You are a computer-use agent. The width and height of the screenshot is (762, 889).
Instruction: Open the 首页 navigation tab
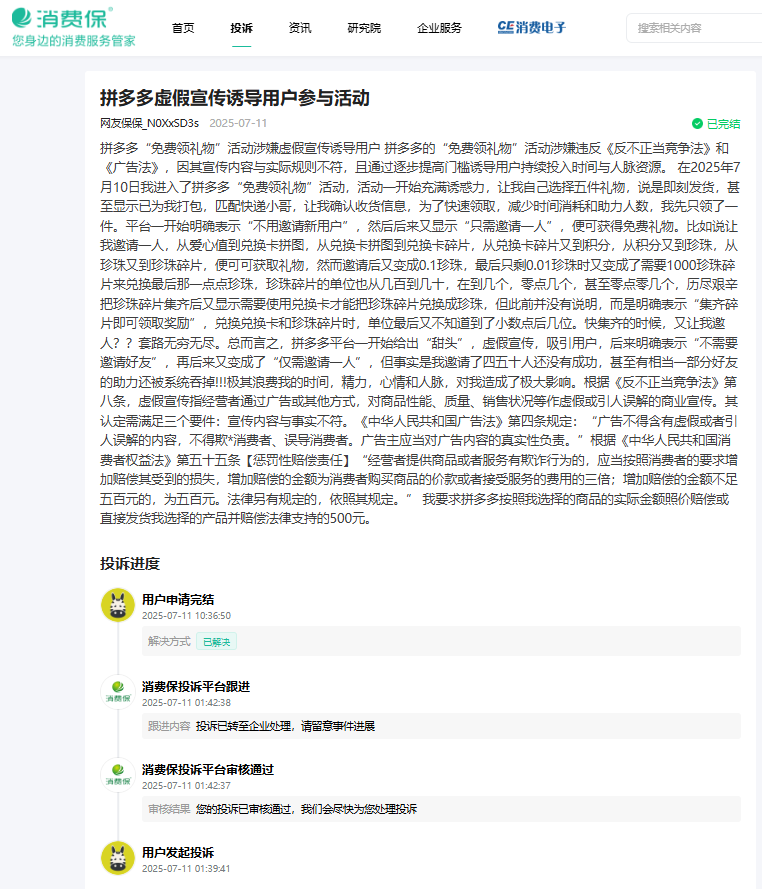click(x=183, y=28)
